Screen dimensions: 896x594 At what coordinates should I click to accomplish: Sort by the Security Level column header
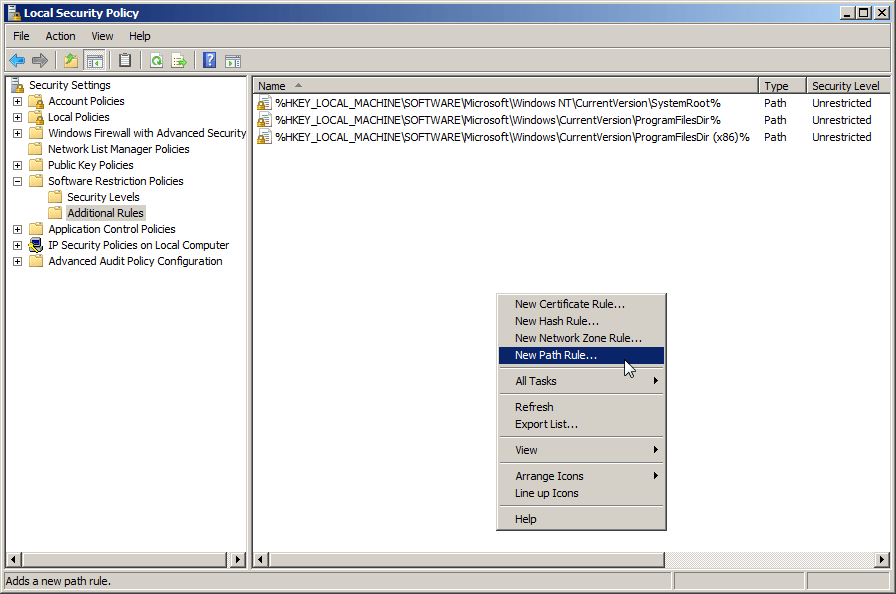tap(848, 86)
